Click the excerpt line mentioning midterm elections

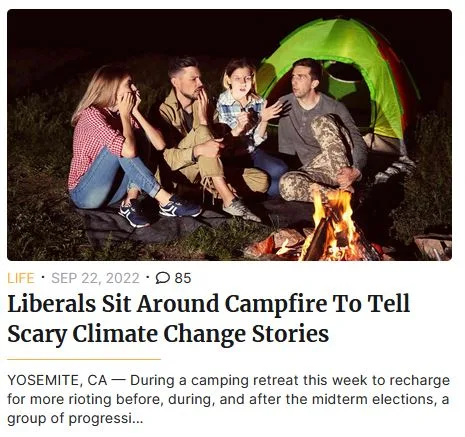click(228, 399)
